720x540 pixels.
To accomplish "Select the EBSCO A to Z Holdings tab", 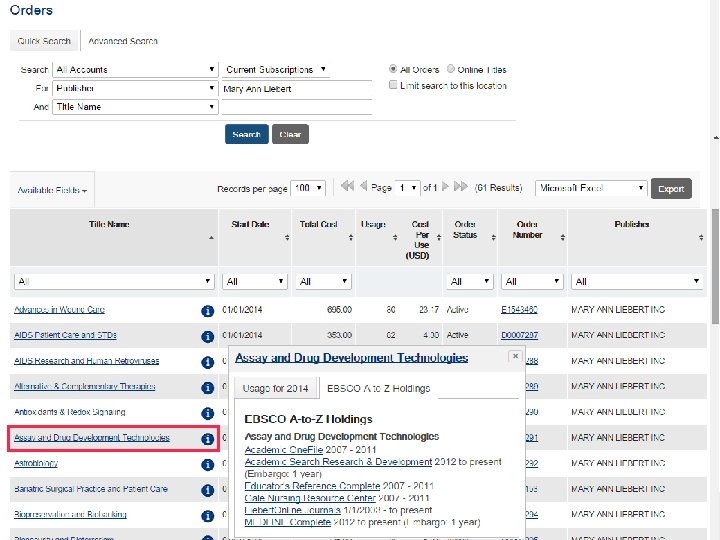I will click(378, 388).
